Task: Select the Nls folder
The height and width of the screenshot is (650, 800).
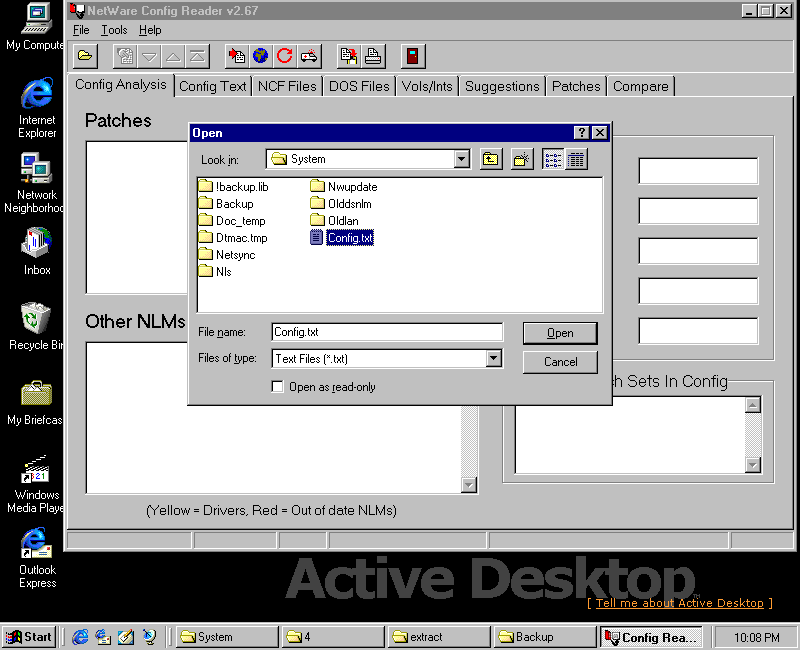Action: (x=215, y=271)
